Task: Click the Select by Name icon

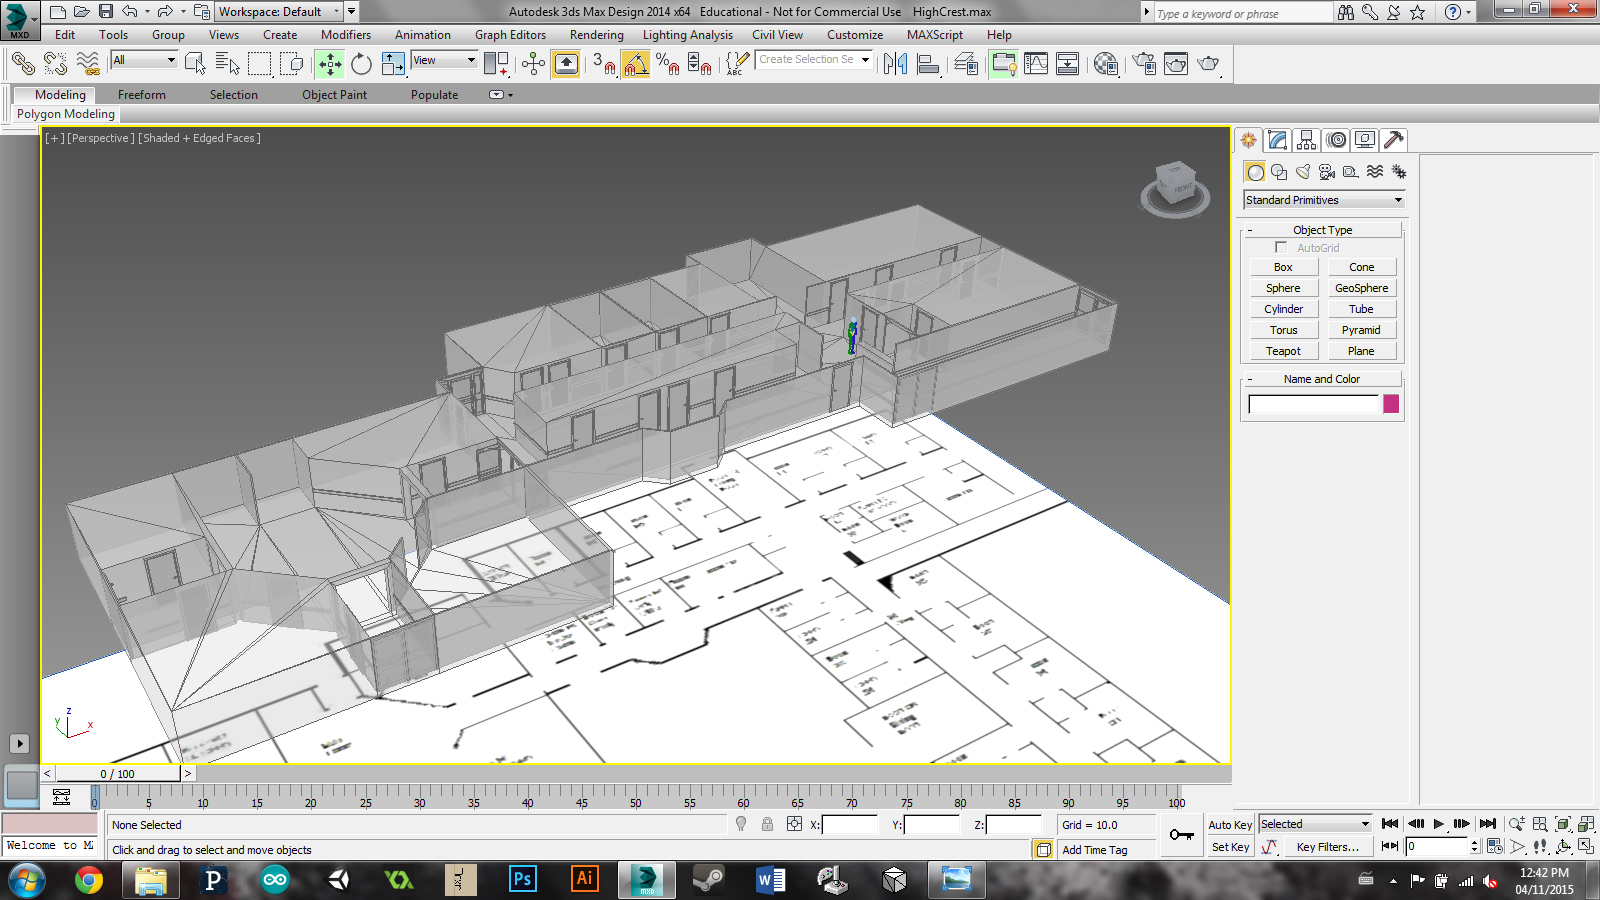Action: pyautogui.click(x=227, y=64)
